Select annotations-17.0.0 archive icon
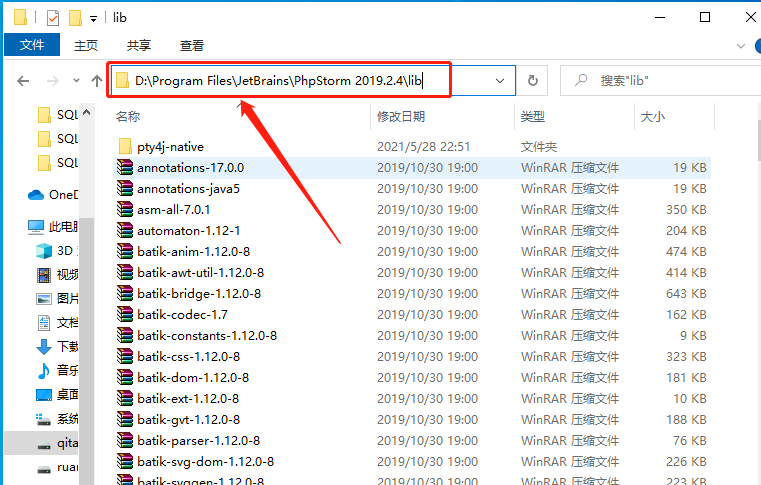The height and width of the screenshot is (485, 761). (125, 167)
